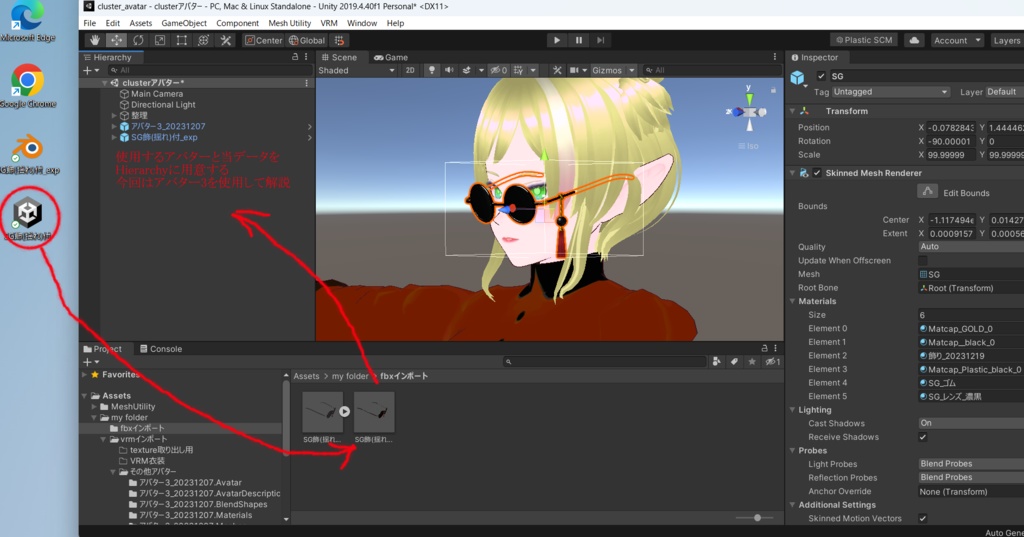
Task: Select the Scale tool
Action: (160, 41)
